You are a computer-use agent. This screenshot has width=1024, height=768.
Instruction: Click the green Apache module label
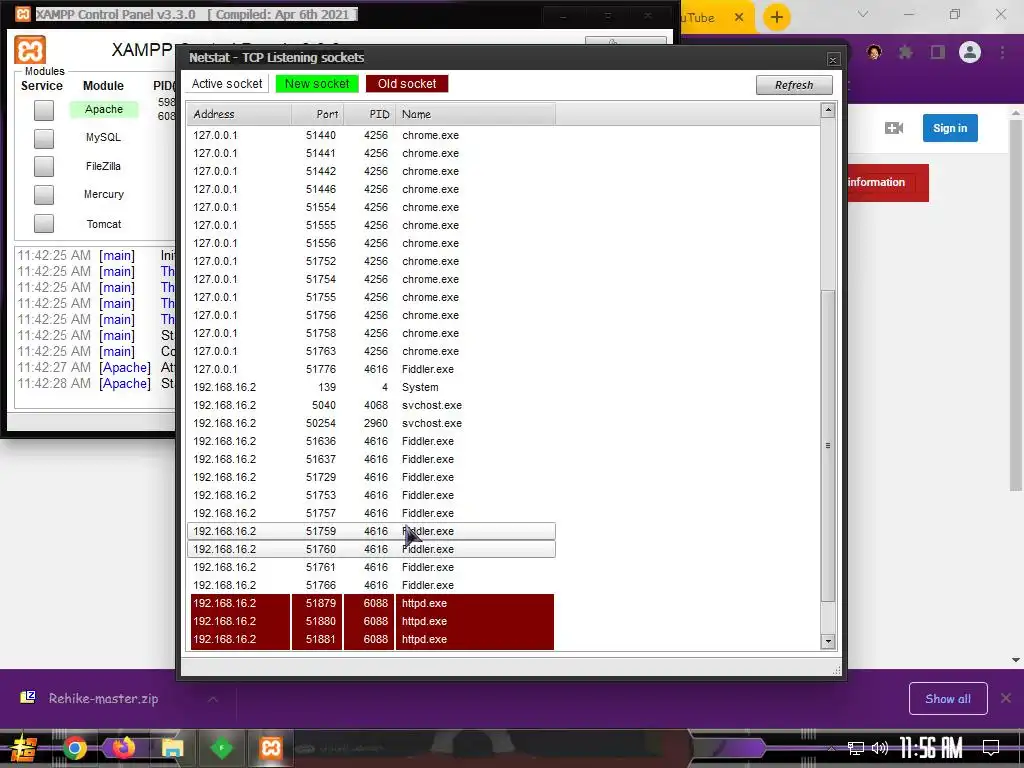(x=104, y=109)
